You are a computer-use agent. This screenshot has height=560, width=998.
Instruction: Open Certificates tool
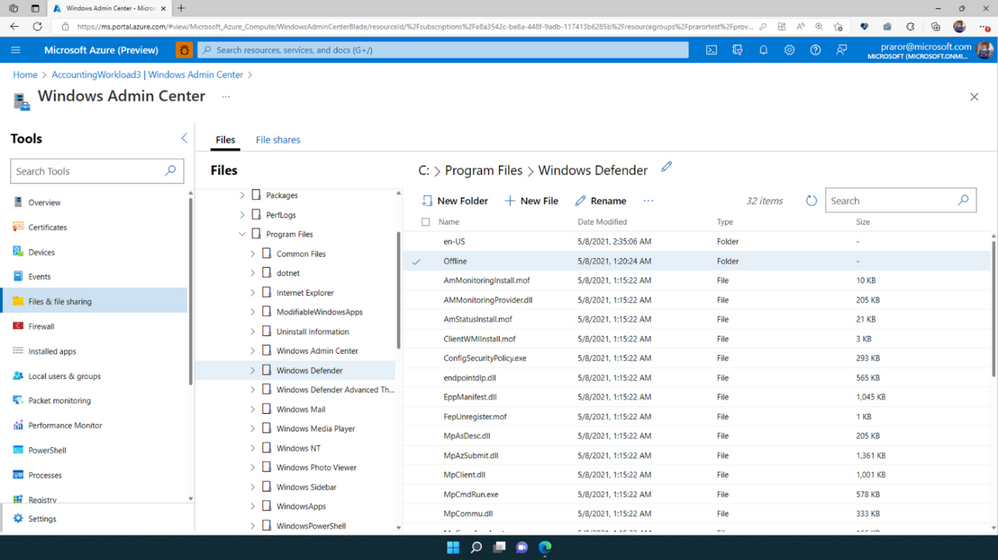[x=47, y=227]
